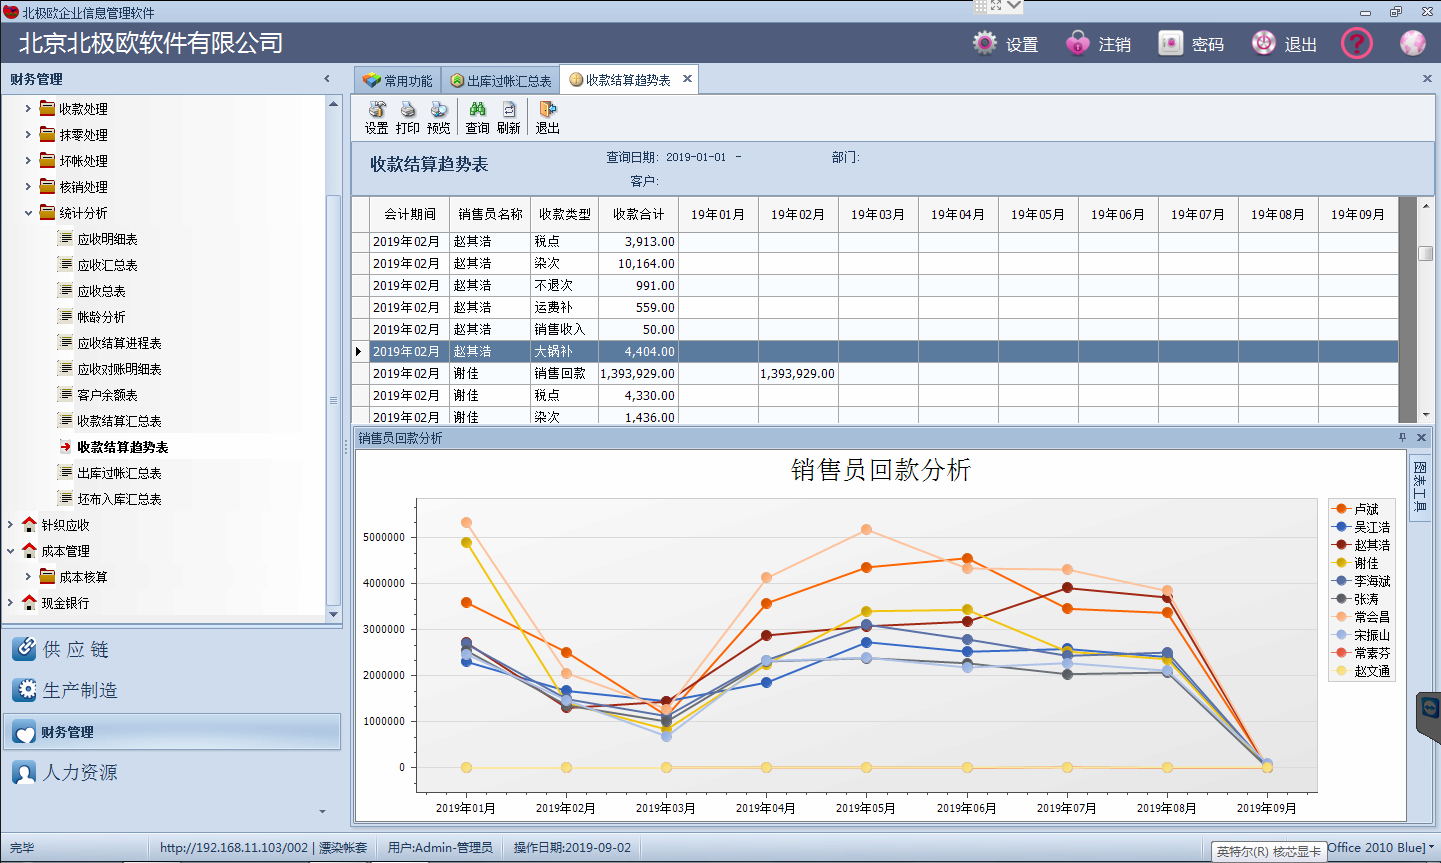The width and height of the screenshot is (1441, 863).
Task: Open the help question mark icon
Action: click(x=1357, y=43)
